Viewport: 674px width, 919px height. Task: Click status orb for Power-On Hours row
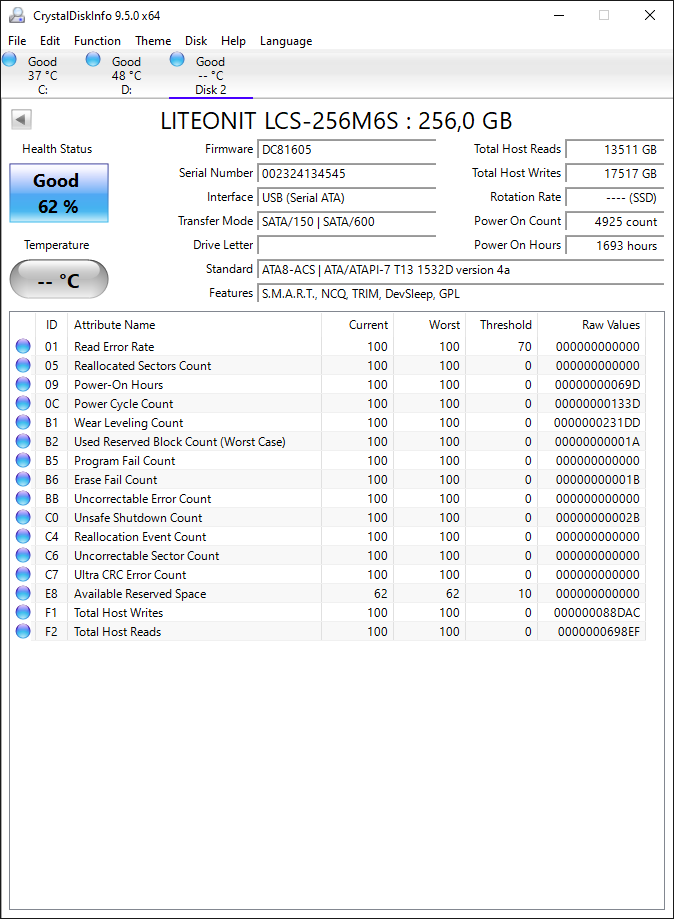[x=23, y=384]
